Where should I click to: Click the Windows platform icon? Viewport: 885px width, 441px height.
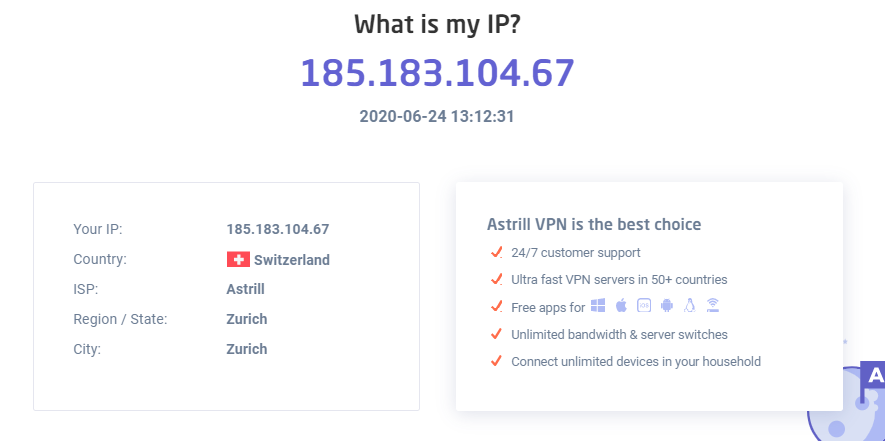pos(598,305)
